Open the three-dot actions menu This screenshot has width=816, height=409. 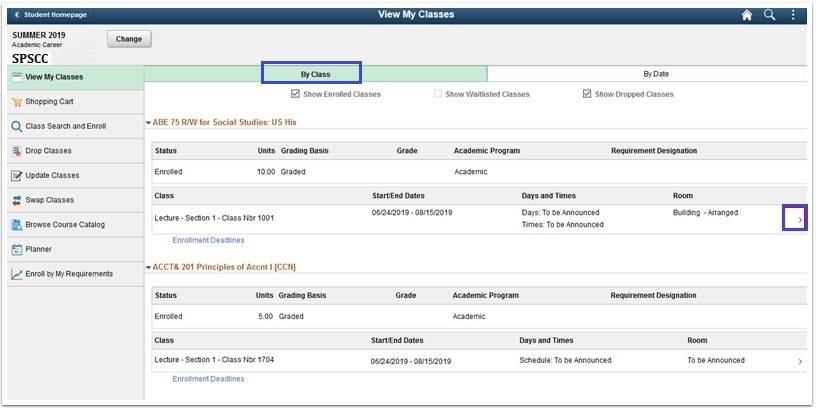pyautogui.click(x=793, y=15)
